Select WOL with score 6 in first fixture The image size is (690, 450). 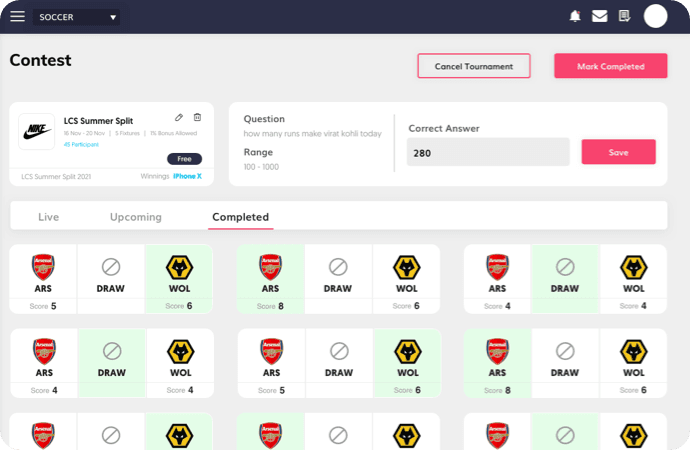[x=180, y=279]
